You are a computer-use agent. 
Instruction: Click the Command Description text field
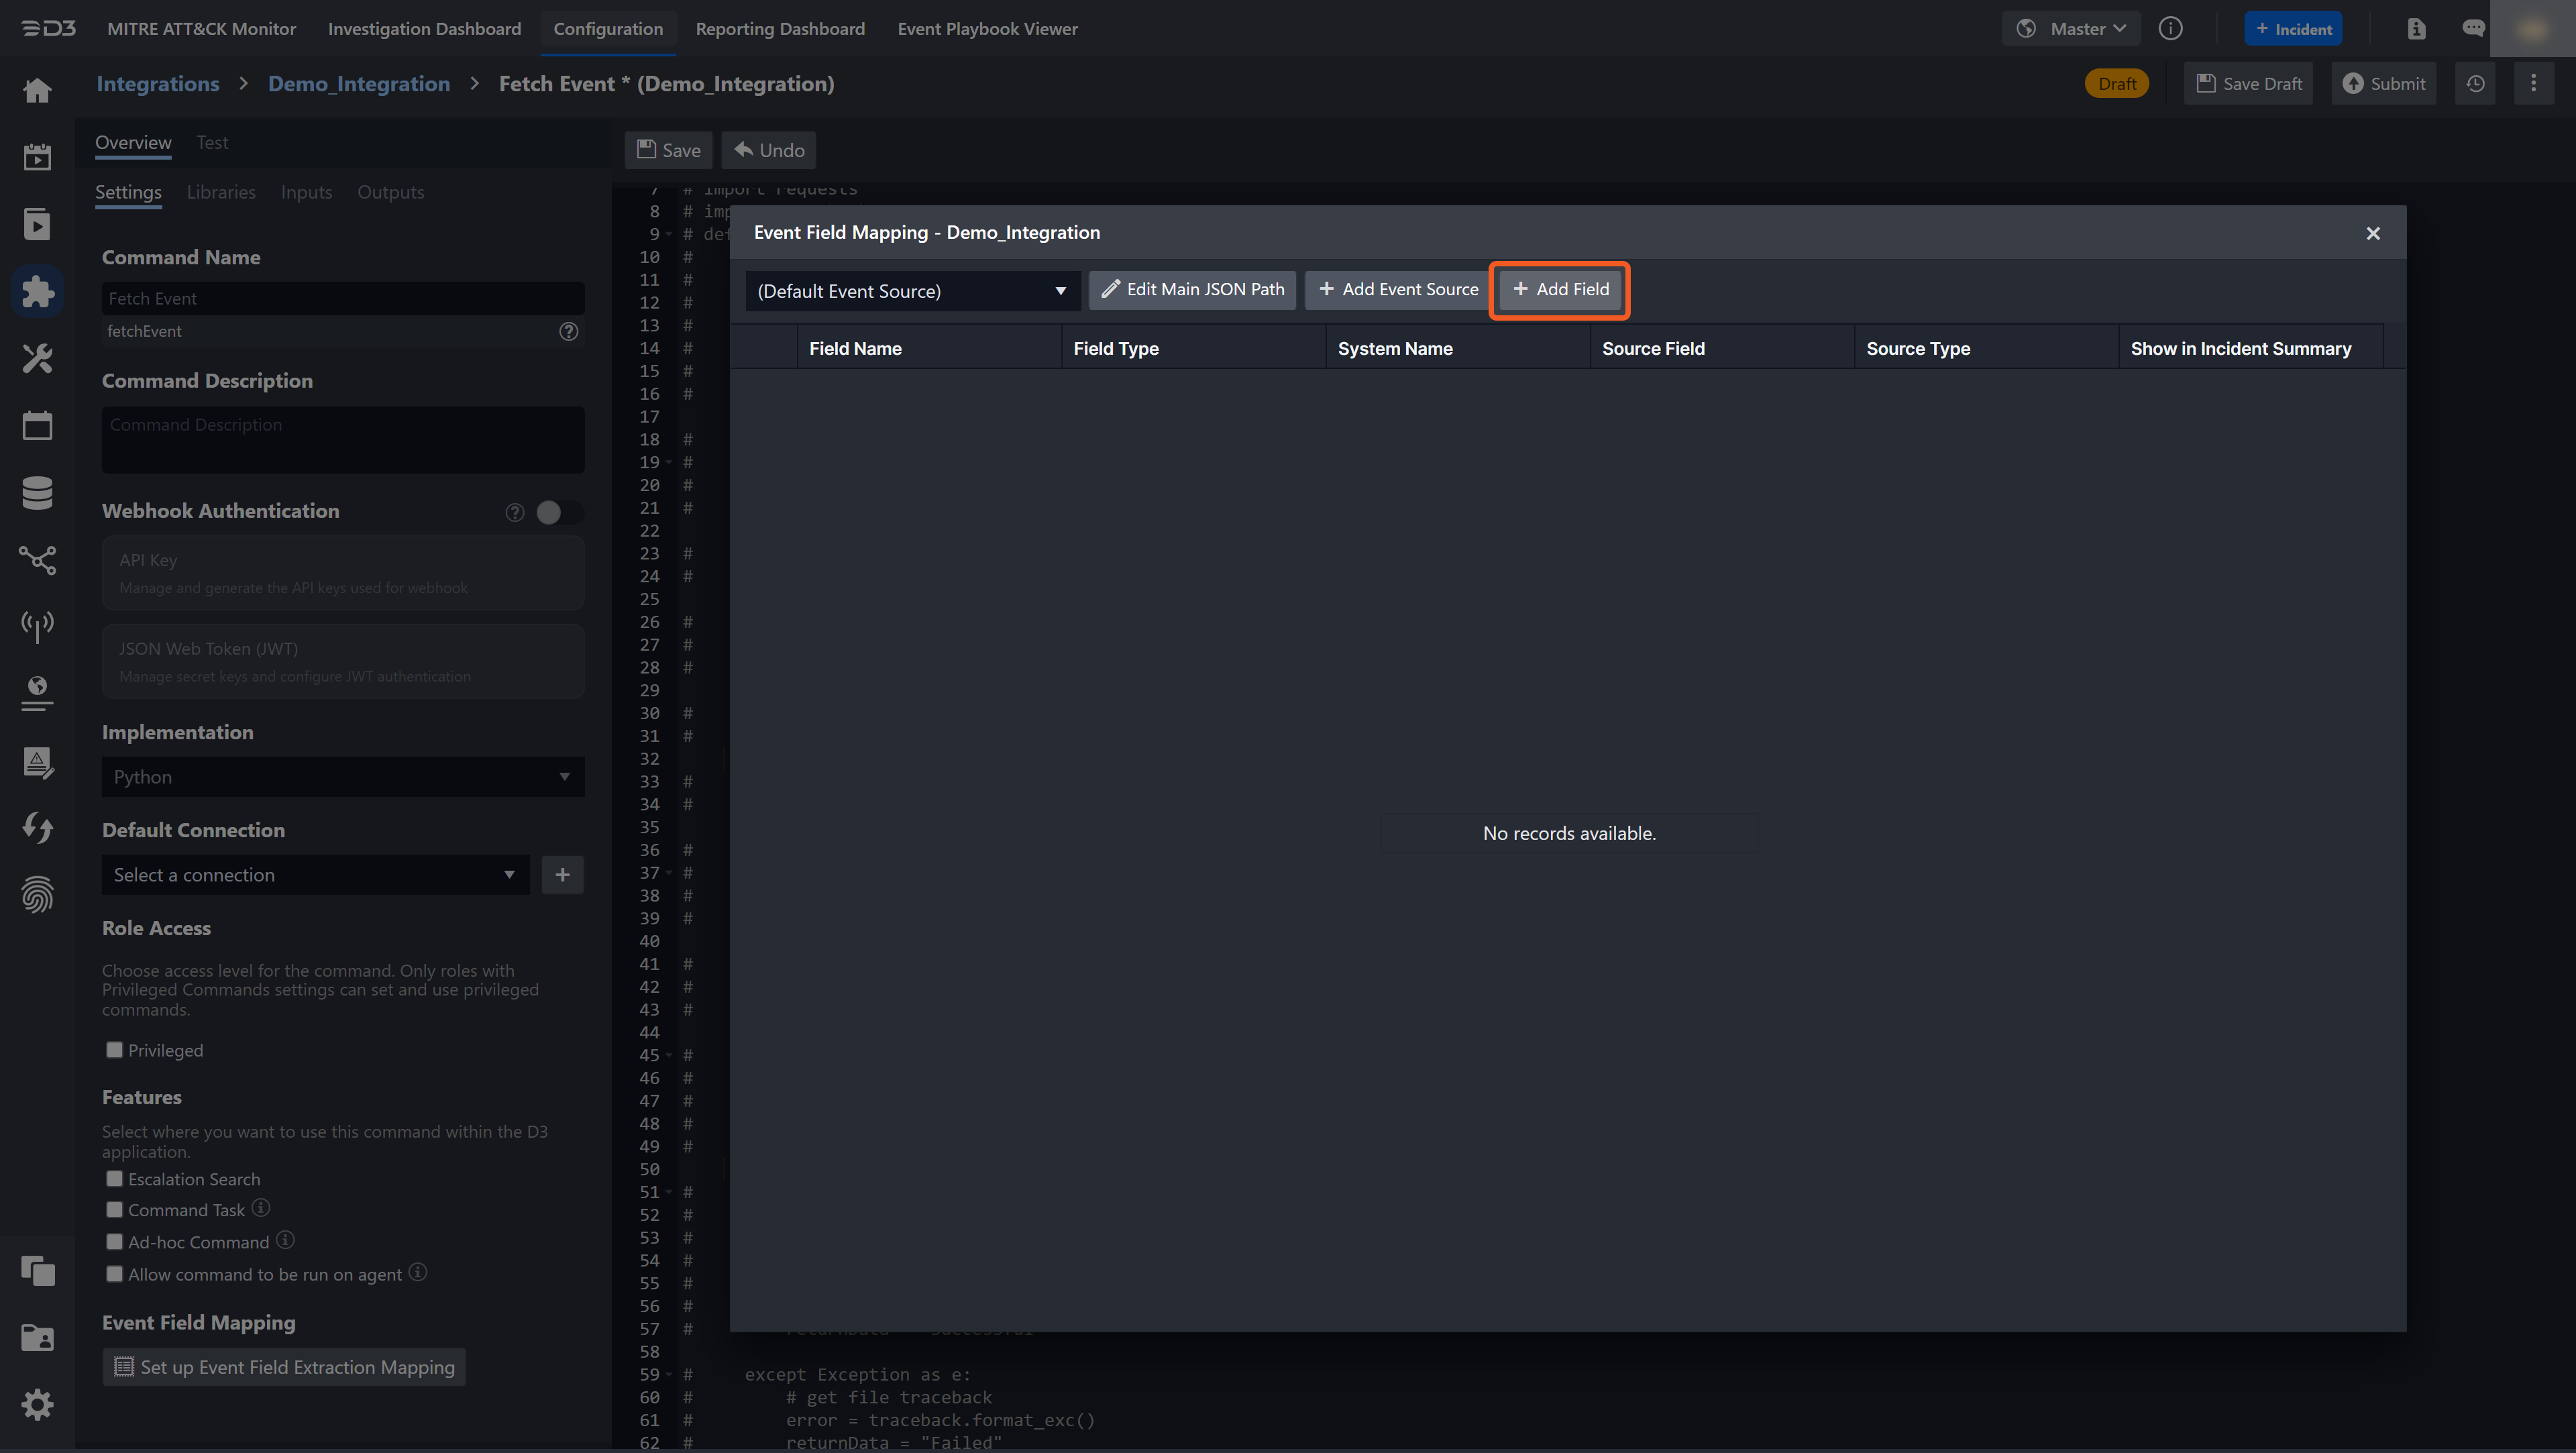[x=342, y=439]
